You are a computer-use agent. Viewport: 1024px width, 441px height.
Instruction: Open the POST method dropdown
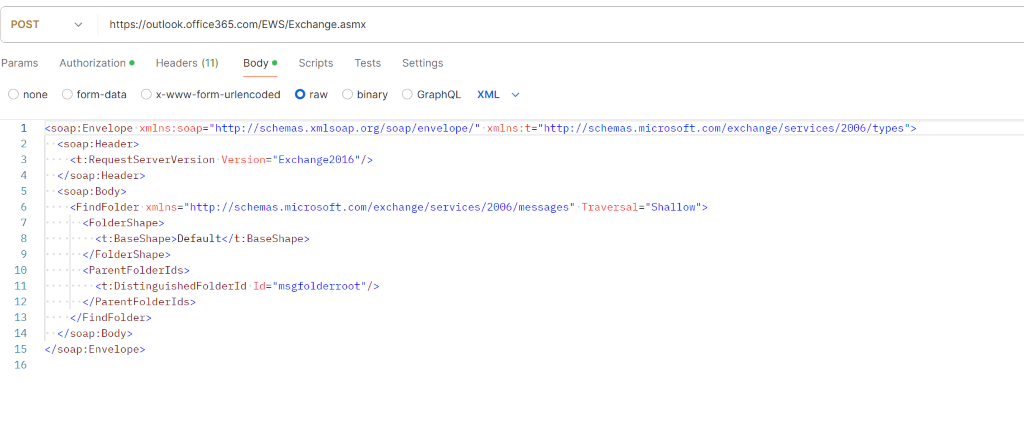46,24
